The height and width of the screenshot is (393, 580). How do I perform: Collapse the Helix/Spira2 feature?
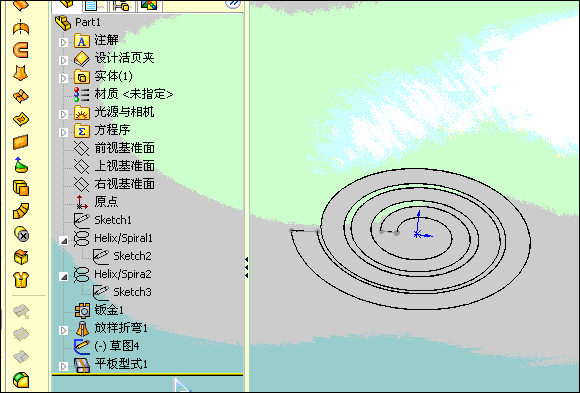64,276
